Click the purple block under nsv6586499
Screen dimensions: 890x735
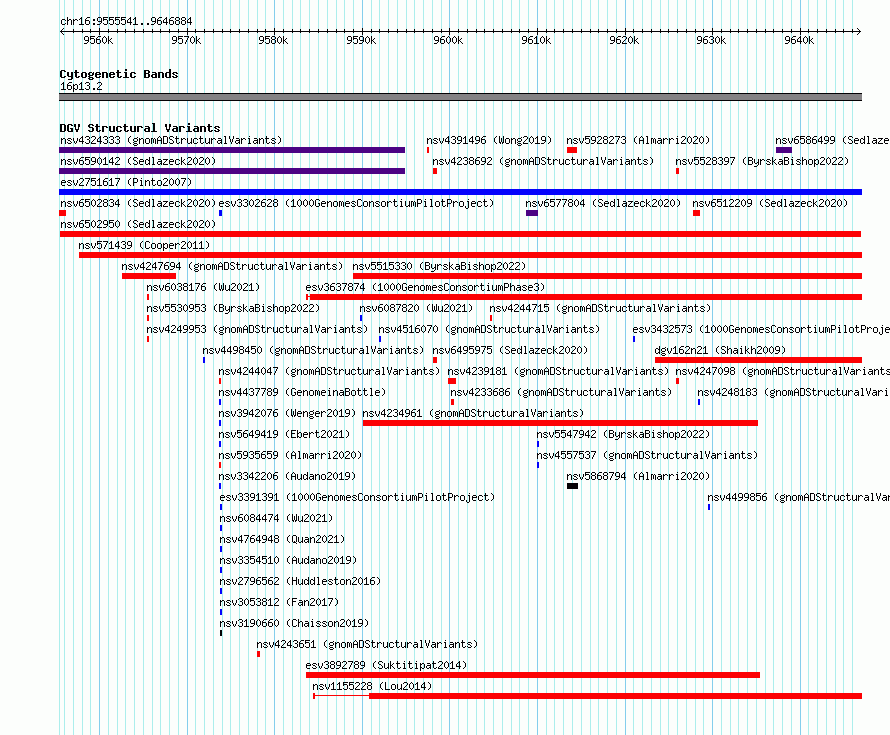point(784,150)
